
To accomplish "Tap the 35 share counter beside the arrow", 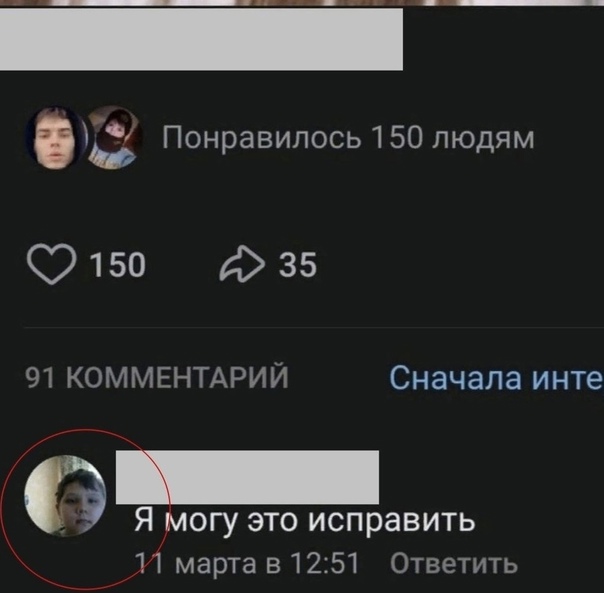I will pos(298,265).
